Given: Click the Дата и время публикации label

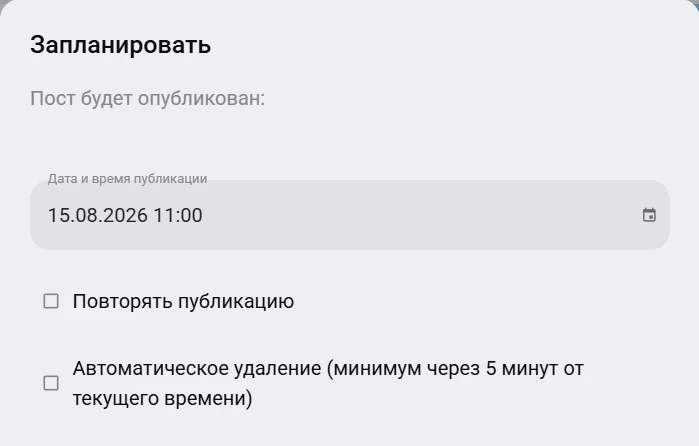Looking at the screenshot, I should click(127, 178).
